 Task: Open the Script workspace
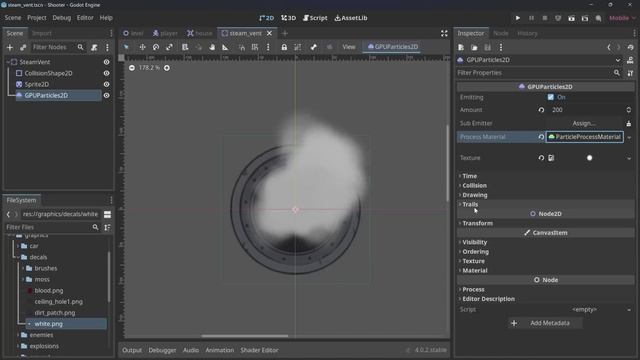(x=315, y=18)
